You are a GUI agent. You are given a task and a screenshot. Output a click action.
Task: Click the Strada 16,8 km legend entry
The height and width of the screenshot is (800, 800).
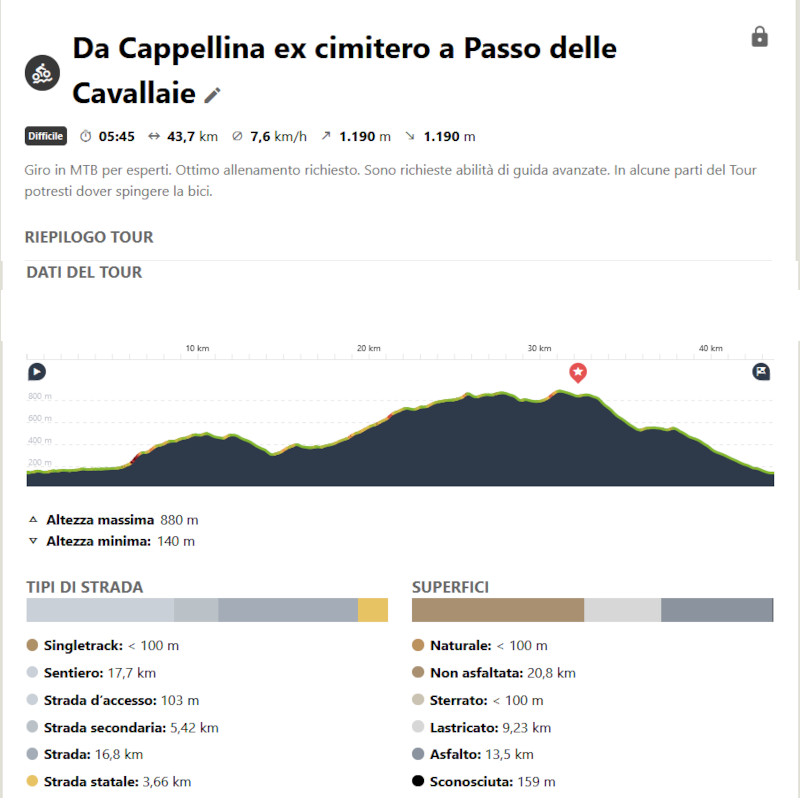point(85,755)
